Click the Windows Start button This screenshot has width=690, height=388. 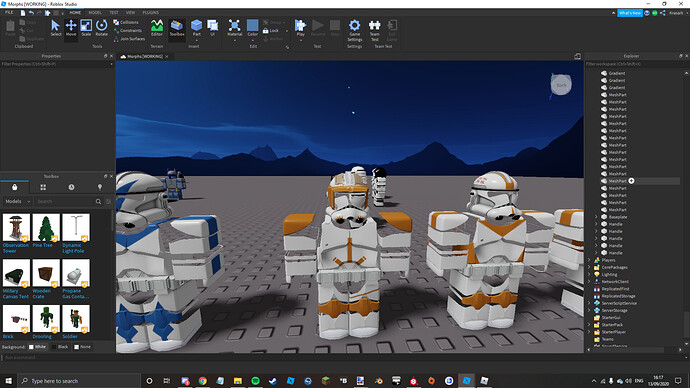9,381
